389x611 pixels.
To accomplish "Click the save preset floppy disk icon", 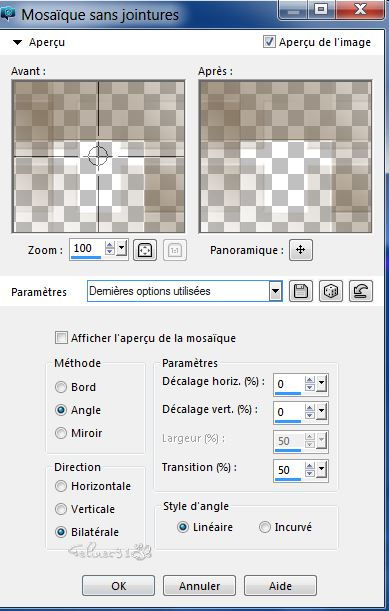I will (x=301, y=291).
